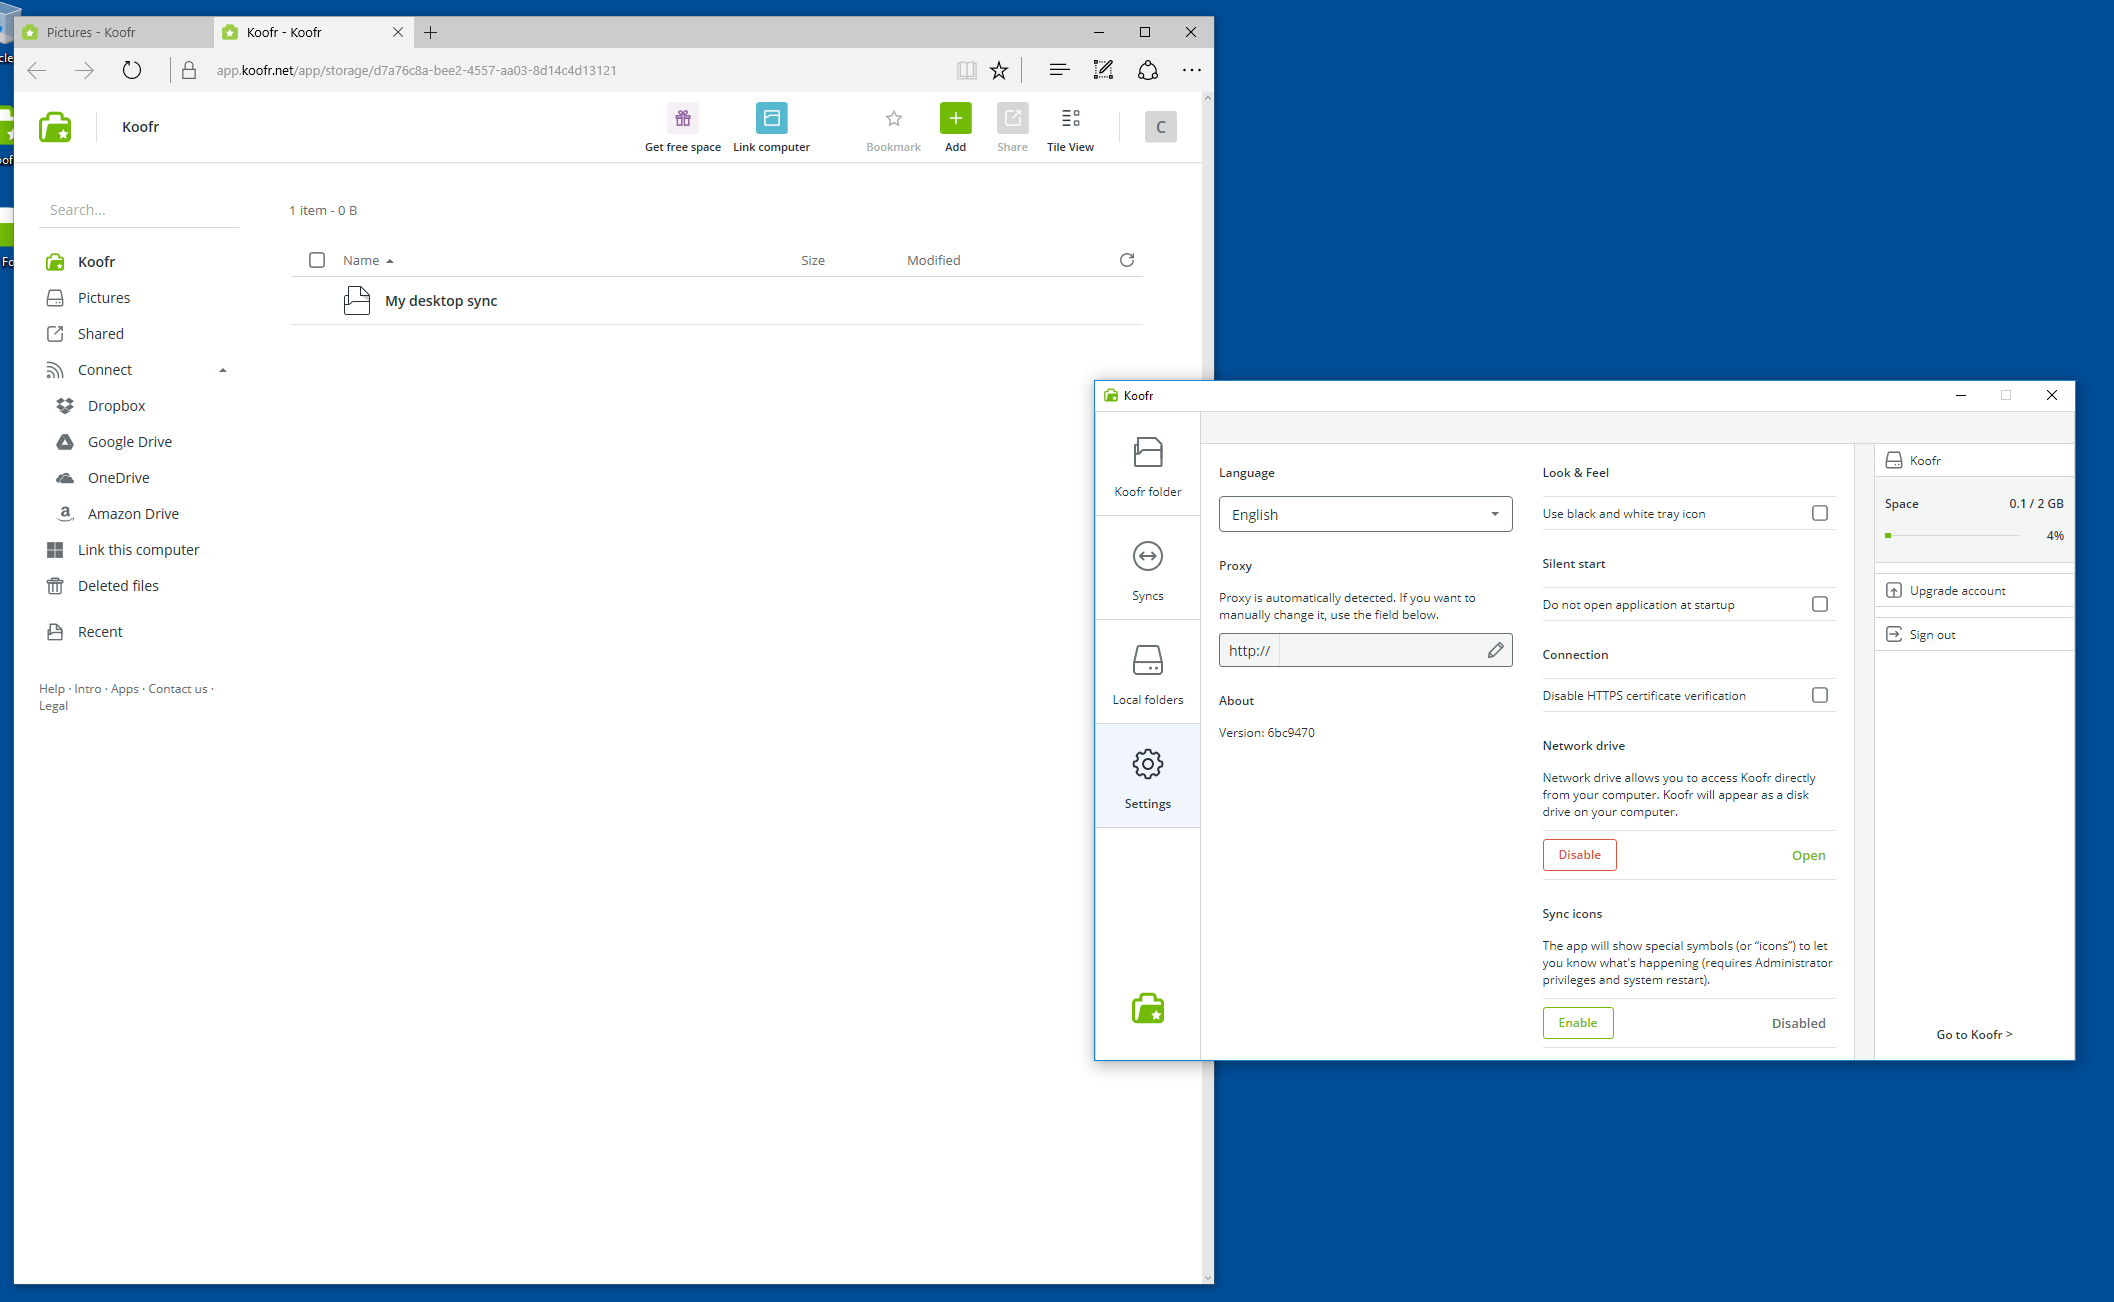This screenshot has height=1302, width=2114.
Task: Open Local folders in Koofr app
Action: pyautogui.click(x=1147, y=674)
